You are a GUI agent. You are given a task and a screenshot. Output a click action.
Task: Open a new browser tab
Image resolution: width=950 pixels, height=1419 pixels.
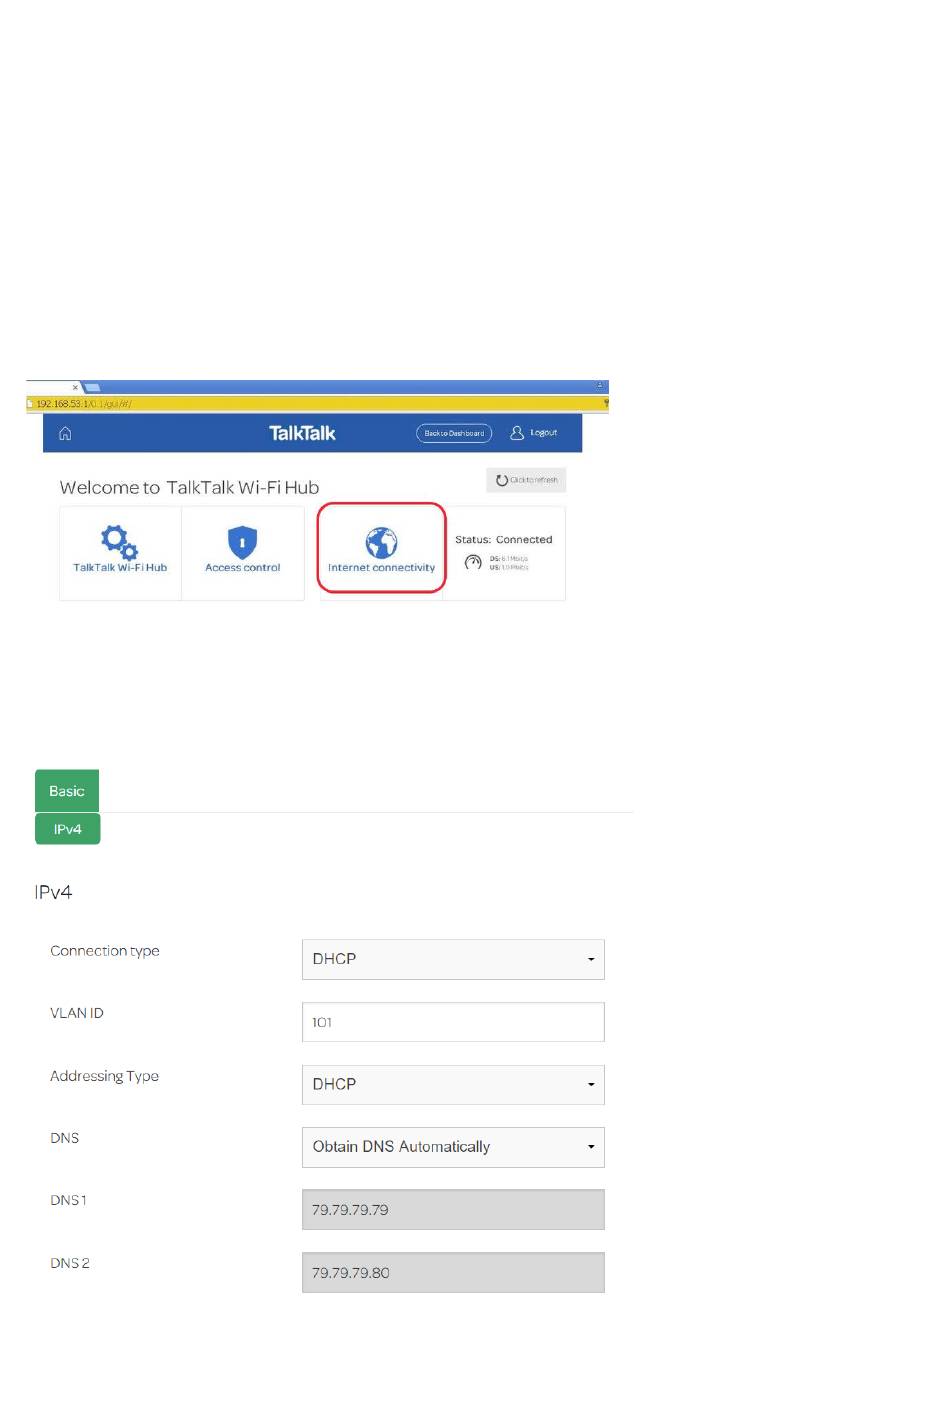92,387
